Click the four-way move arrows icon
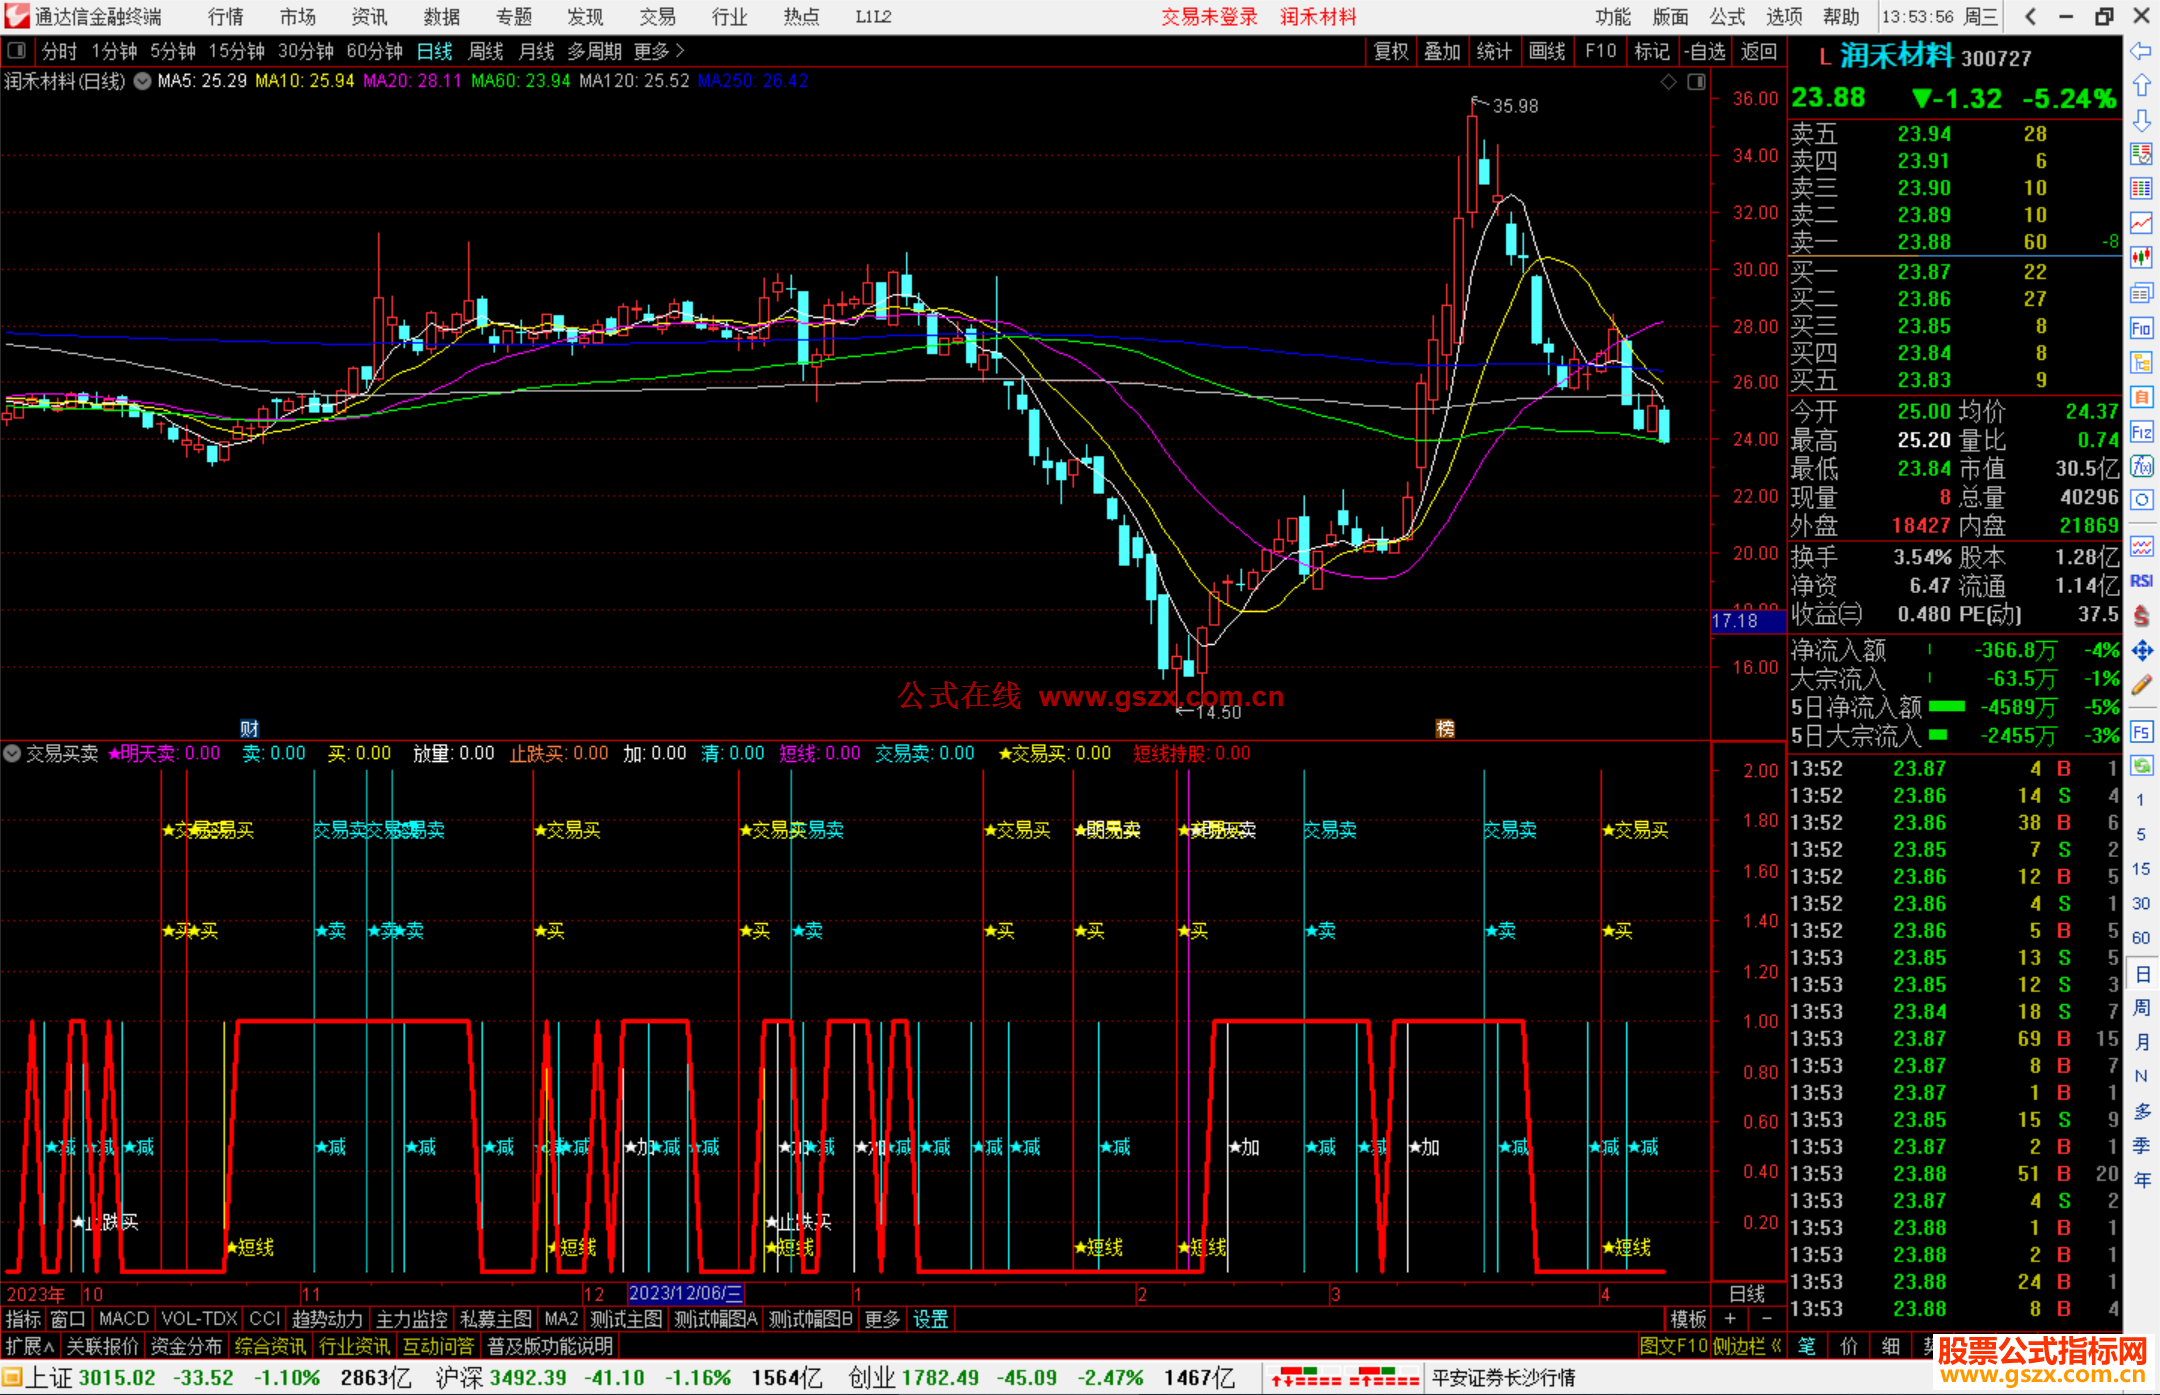The image size is (2160, 1395). [x=2141, y=651]
